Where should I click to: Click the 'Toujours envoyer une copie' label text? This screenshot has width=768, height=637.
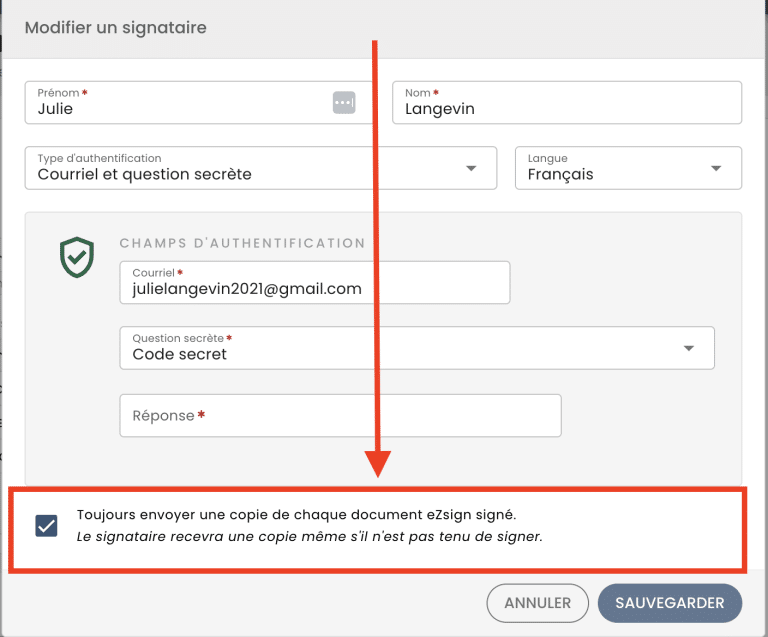tap(296, 515)
